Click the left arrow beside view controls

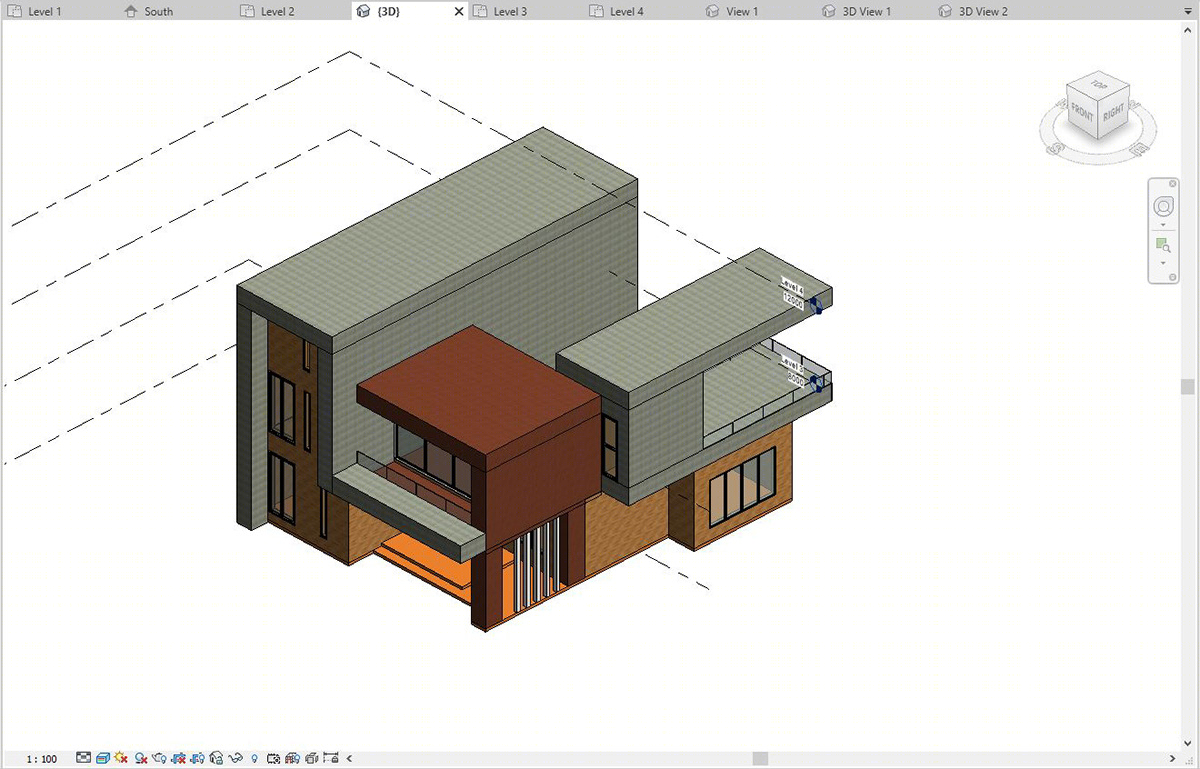[x=349, y=758]
